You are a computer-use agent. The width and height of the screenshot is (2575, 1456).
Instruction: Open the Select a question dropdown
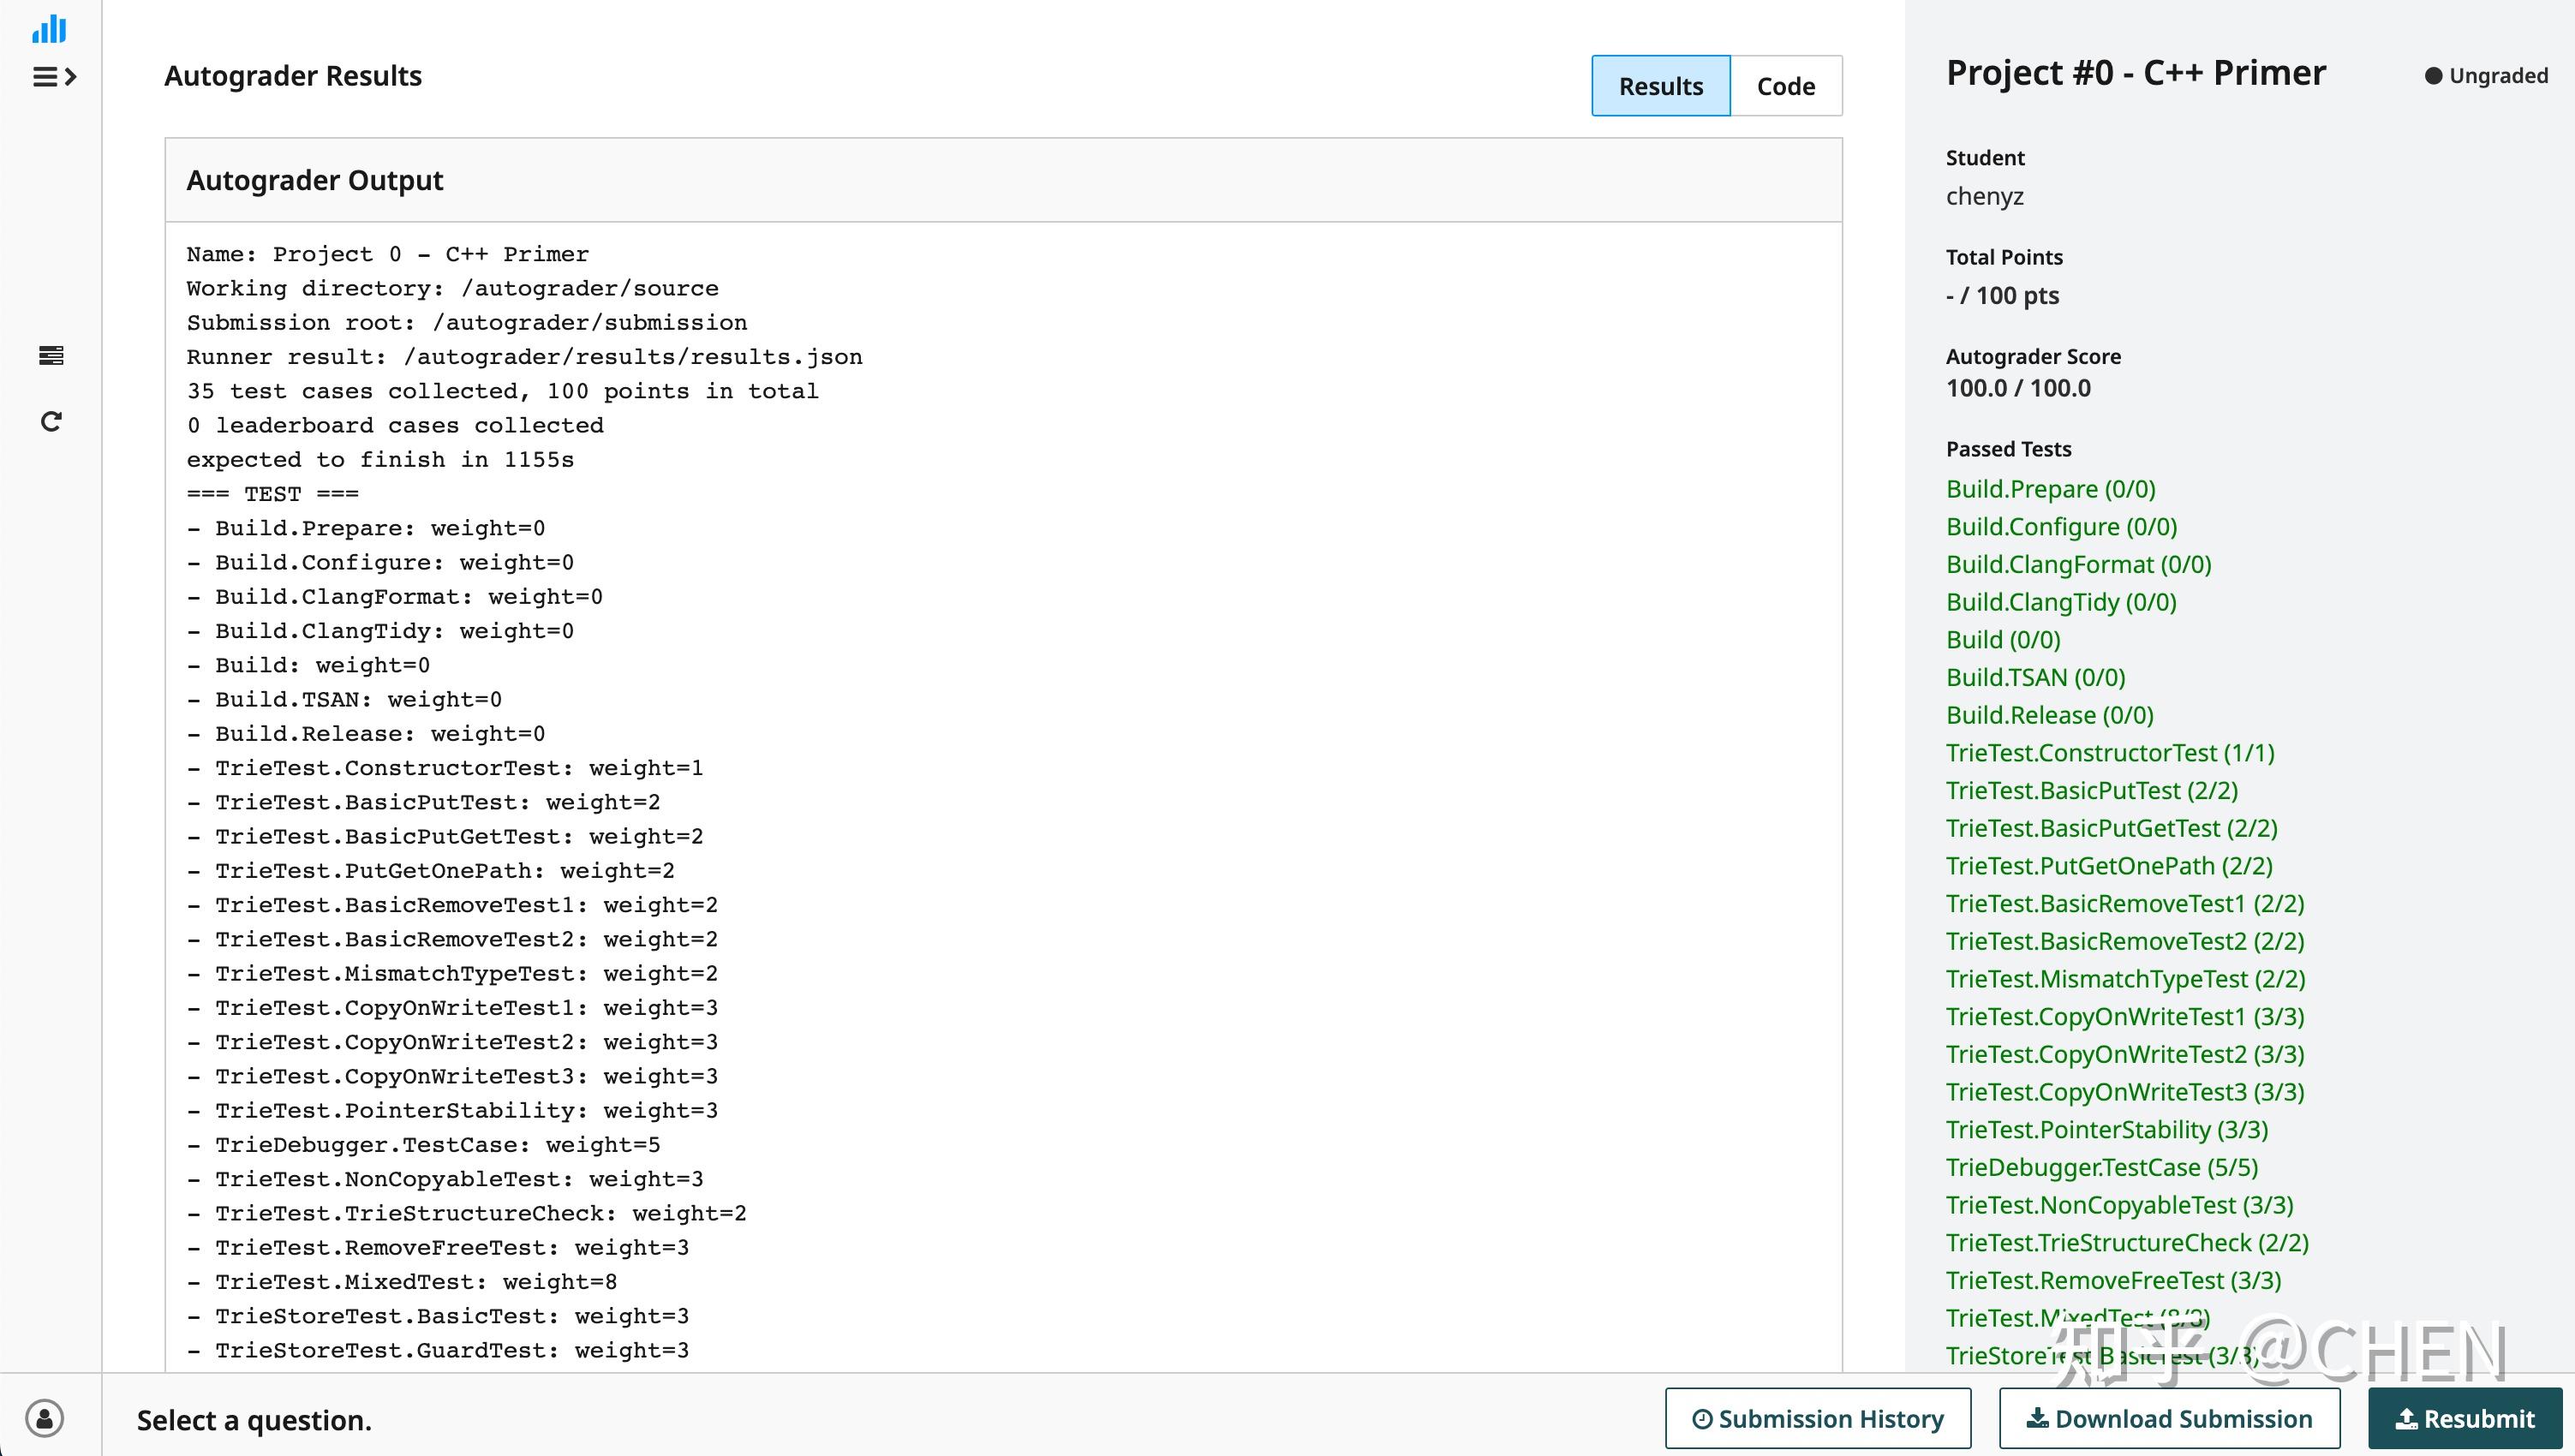(255, 1420)
